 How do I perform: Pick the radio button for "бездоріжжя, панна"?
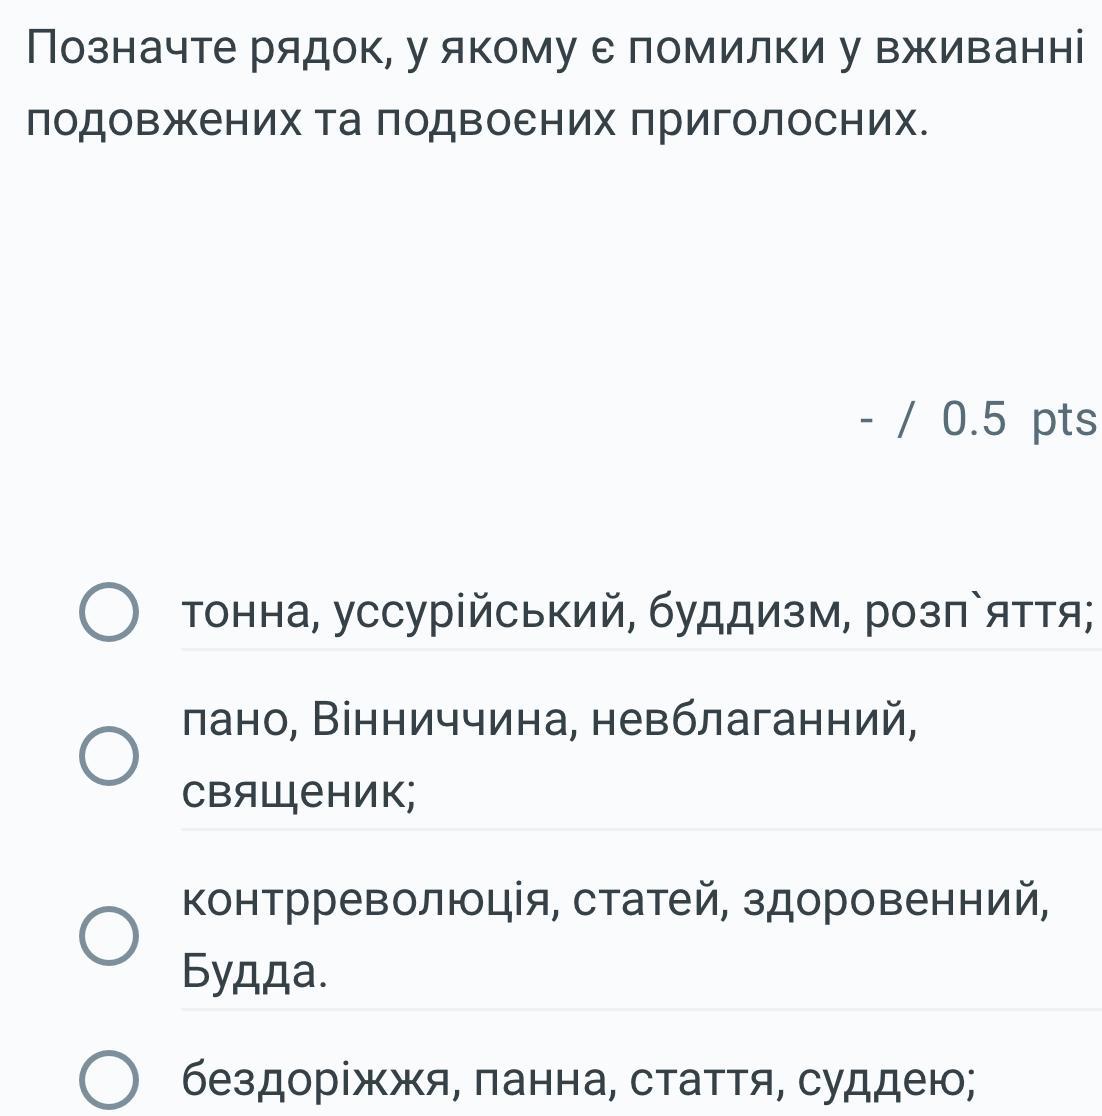coord(109,1080)
